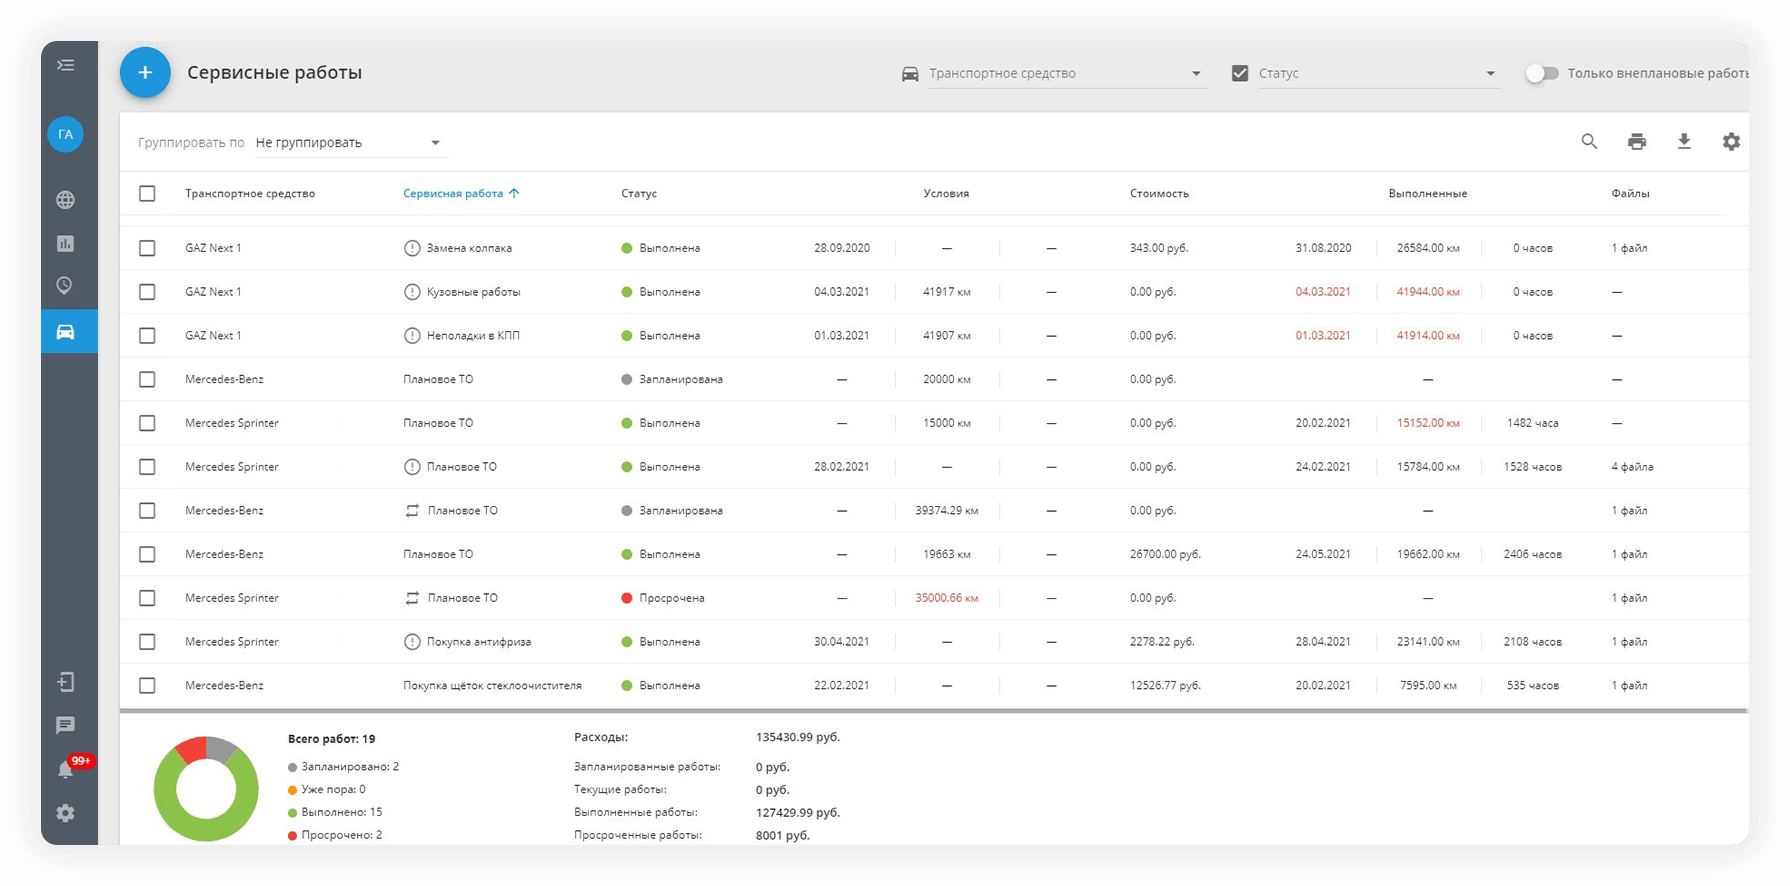Click sort arrow on Сервисная работа column
1790x886 pixels.
click(514, 193)
